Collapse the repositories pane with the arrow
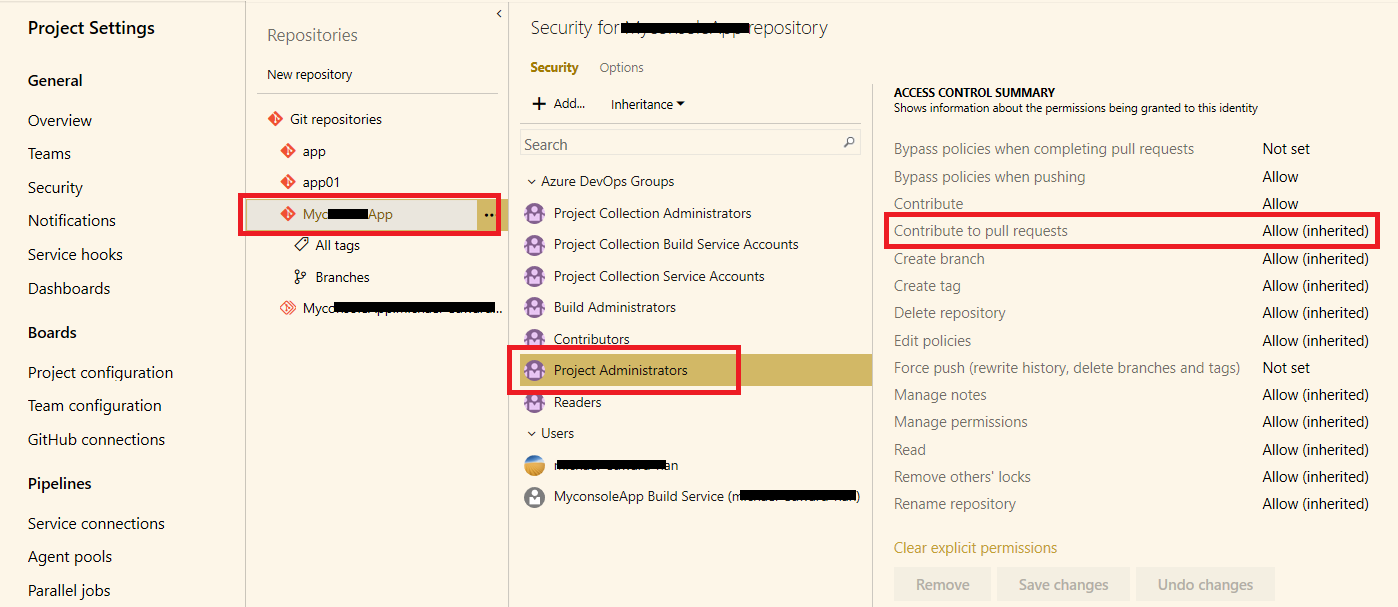The image size is (1398, 607). click(x=499, y=13)
